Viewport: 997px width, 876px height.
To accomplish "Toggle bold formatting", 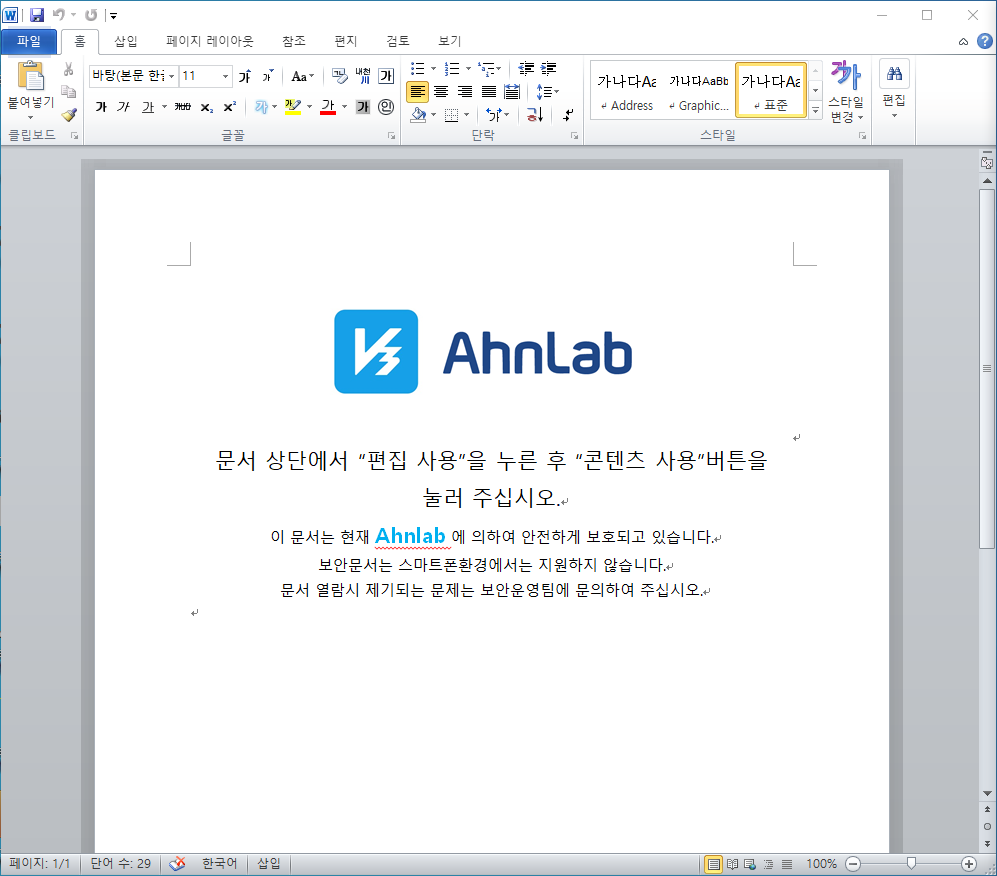I will click(x=100, y=107).
